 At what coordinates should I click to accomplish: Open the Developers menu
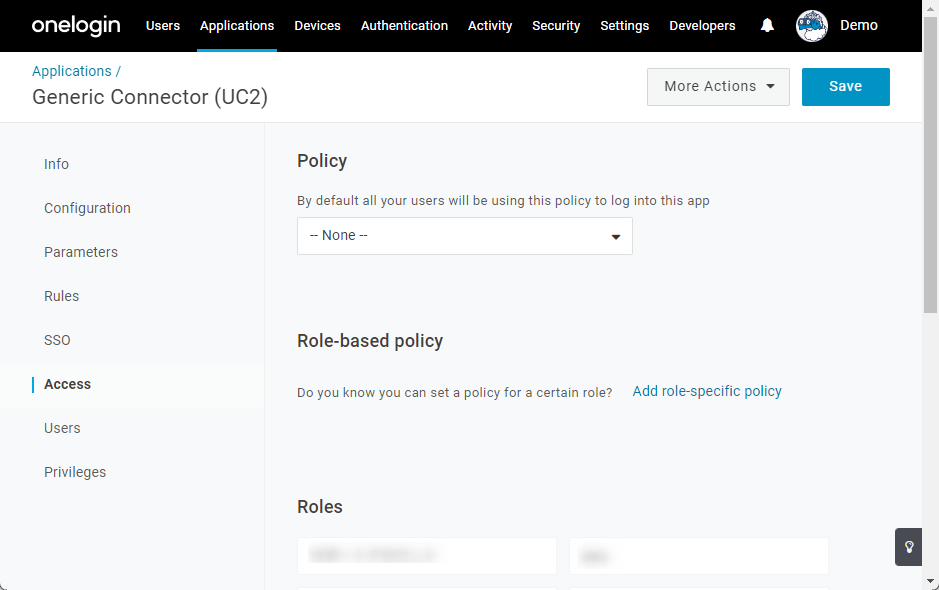coord(702,26)
